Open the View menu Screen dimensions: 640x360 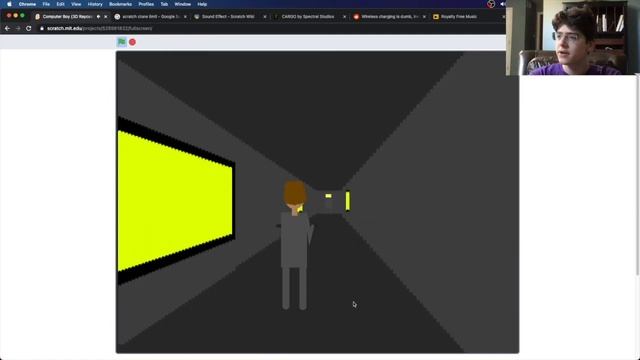(x=76, y=4)
